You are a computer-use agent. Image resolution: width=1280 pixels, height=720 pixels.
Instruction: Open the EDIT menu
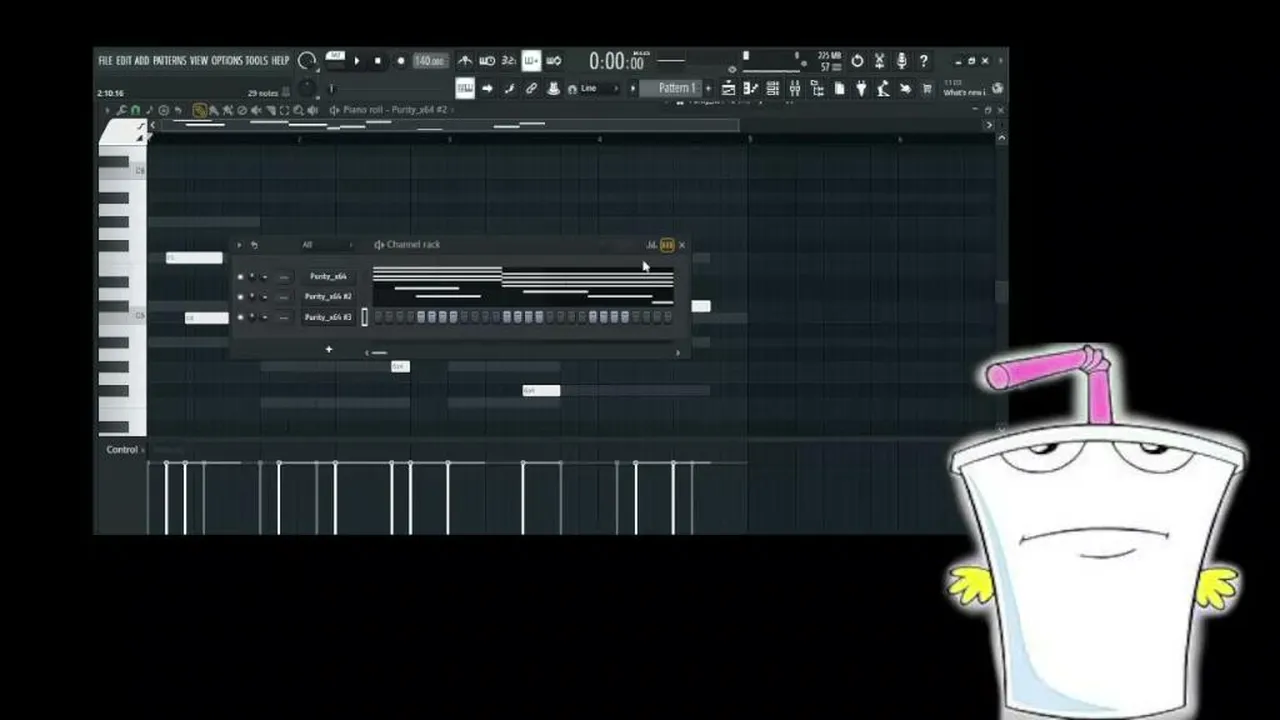pos(124,61)
